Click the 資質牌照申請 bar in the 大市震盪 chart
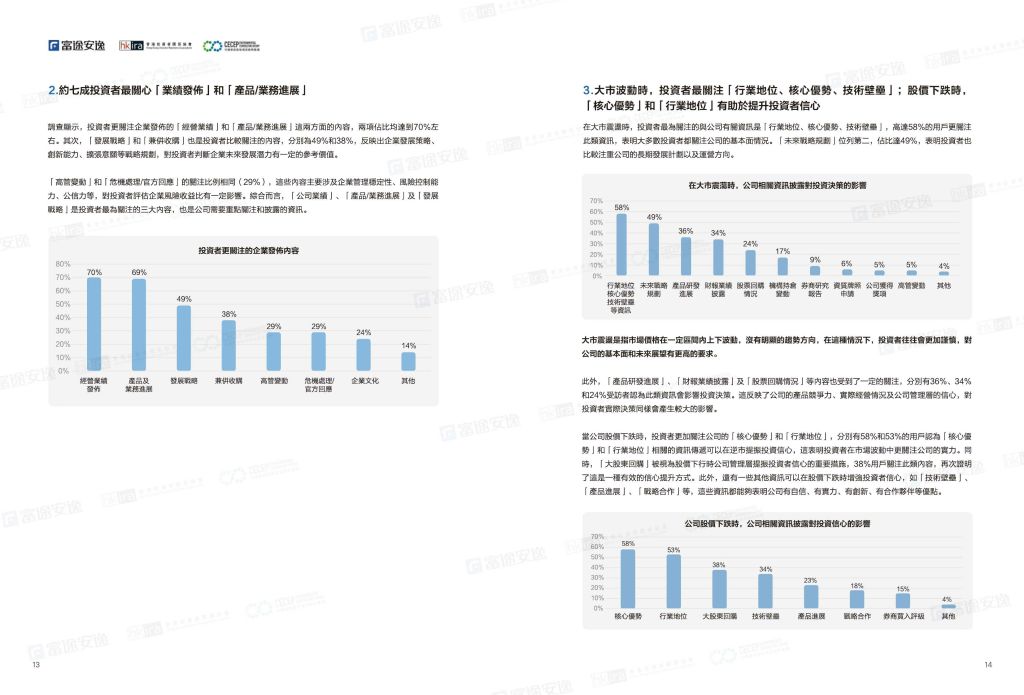 pyautogui.click(x=847, y=272)
